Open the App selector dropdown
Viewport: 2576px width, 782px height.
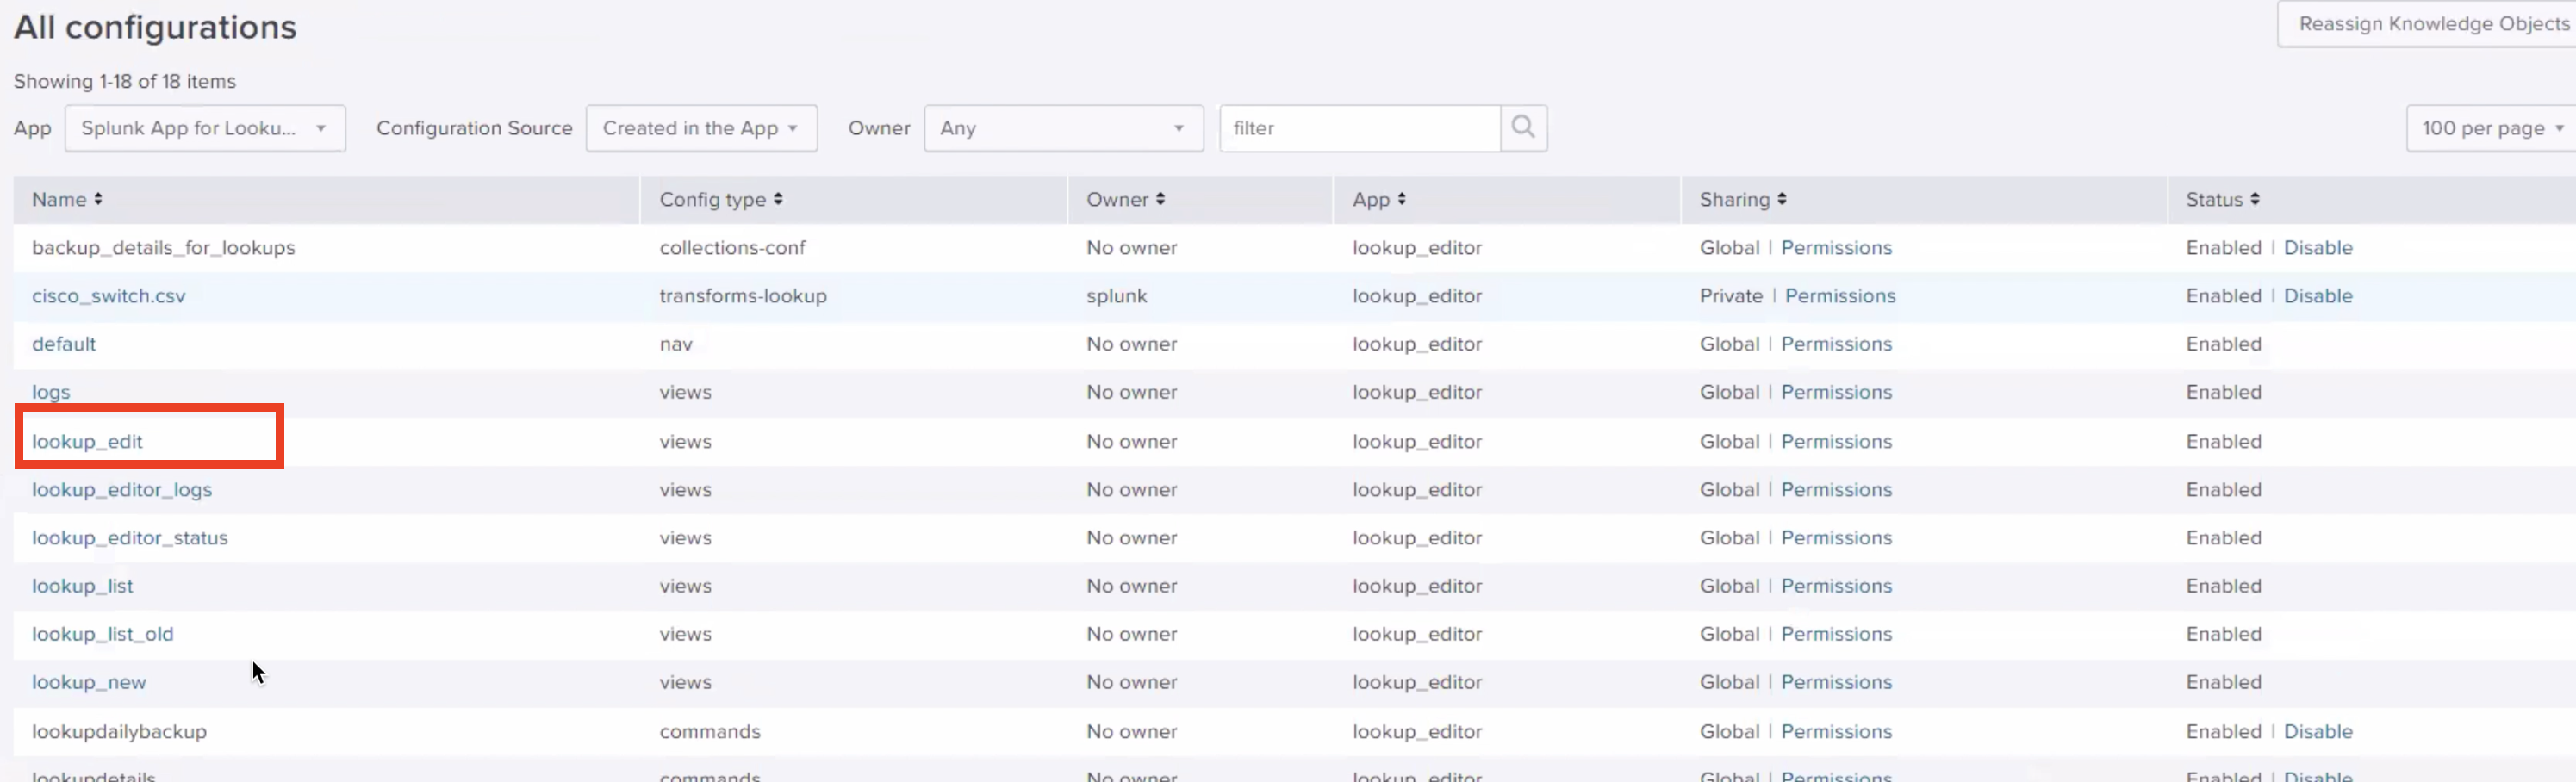(205, 128)
